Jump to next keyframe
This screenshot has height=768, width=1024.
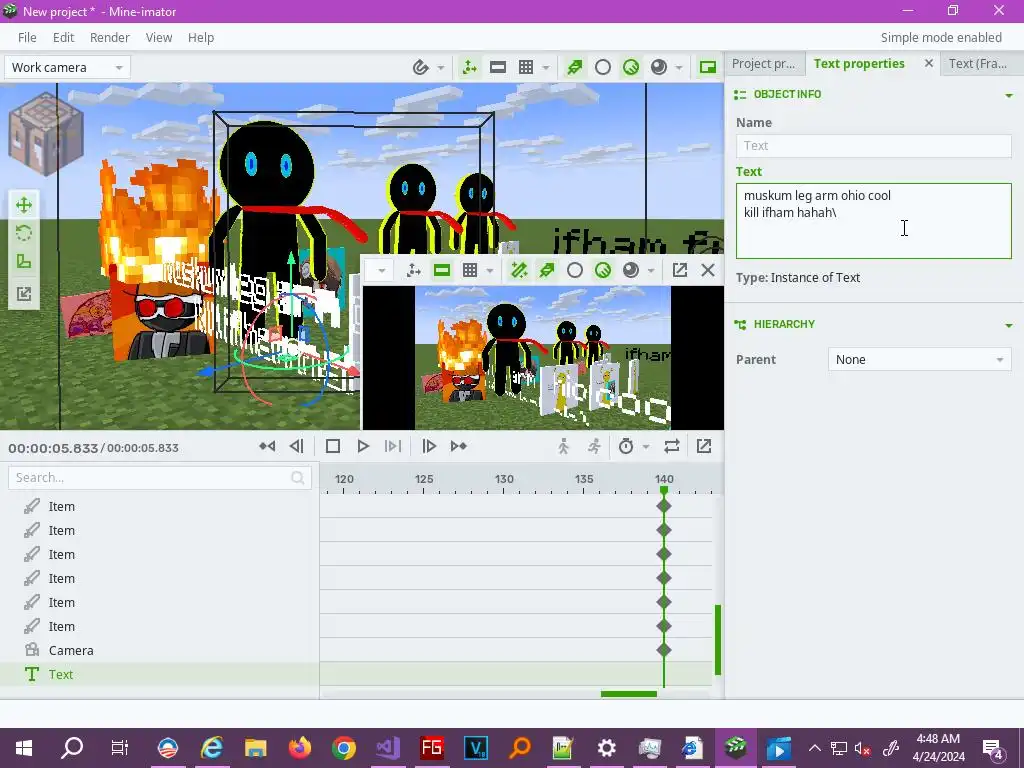[x=458, y=446]
